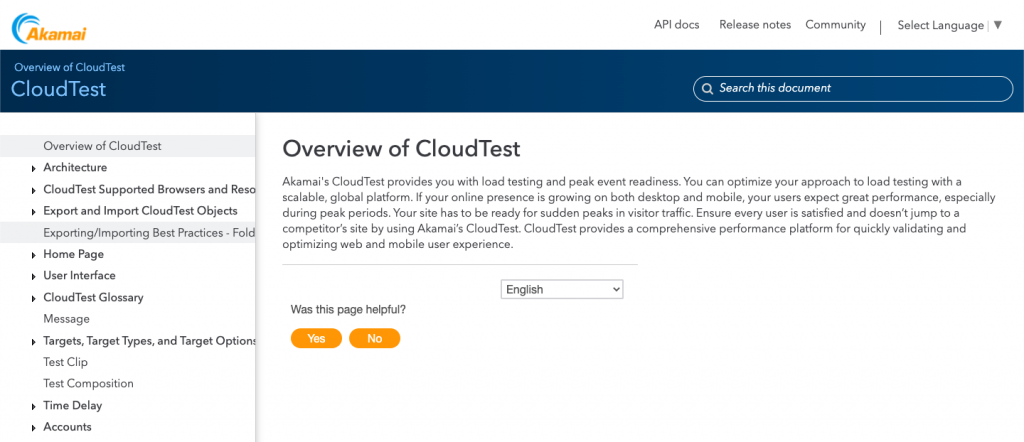Expand CloudTest Supported Browsers arrow

tap(33, 191)
